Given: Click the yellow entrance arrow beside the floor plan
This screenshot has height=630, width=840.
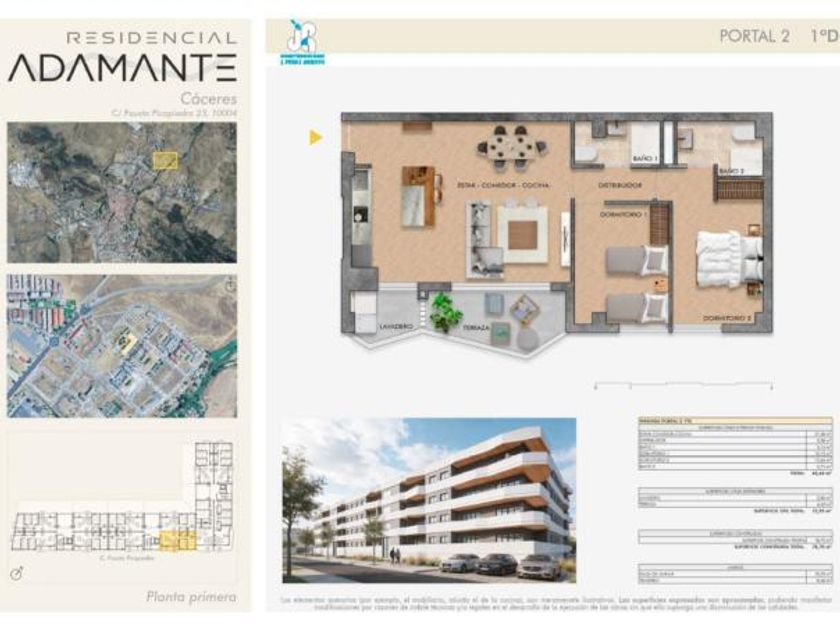Looking at the screenshot, I should [316, 138].
